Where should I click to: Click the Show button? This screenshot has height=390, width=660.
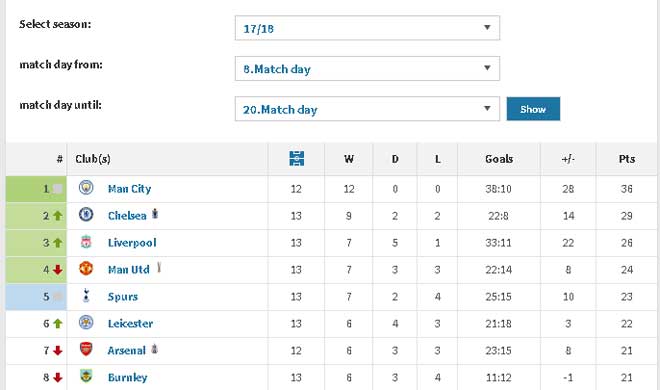[x=533, y=109]
